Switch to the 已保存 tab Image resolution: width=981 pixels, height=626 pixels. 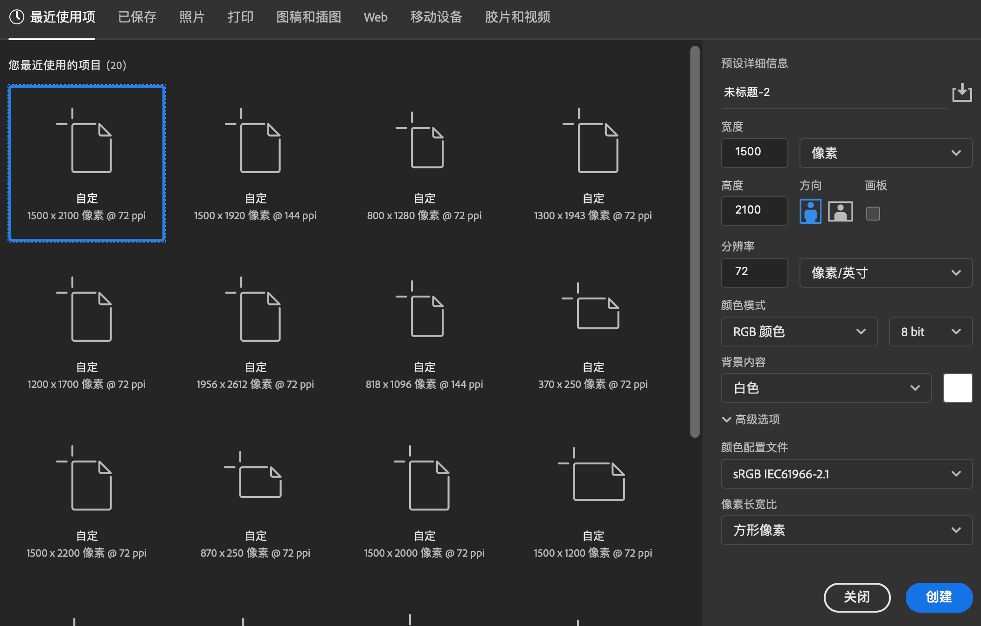pyautogui.click(x=137, y=18)
